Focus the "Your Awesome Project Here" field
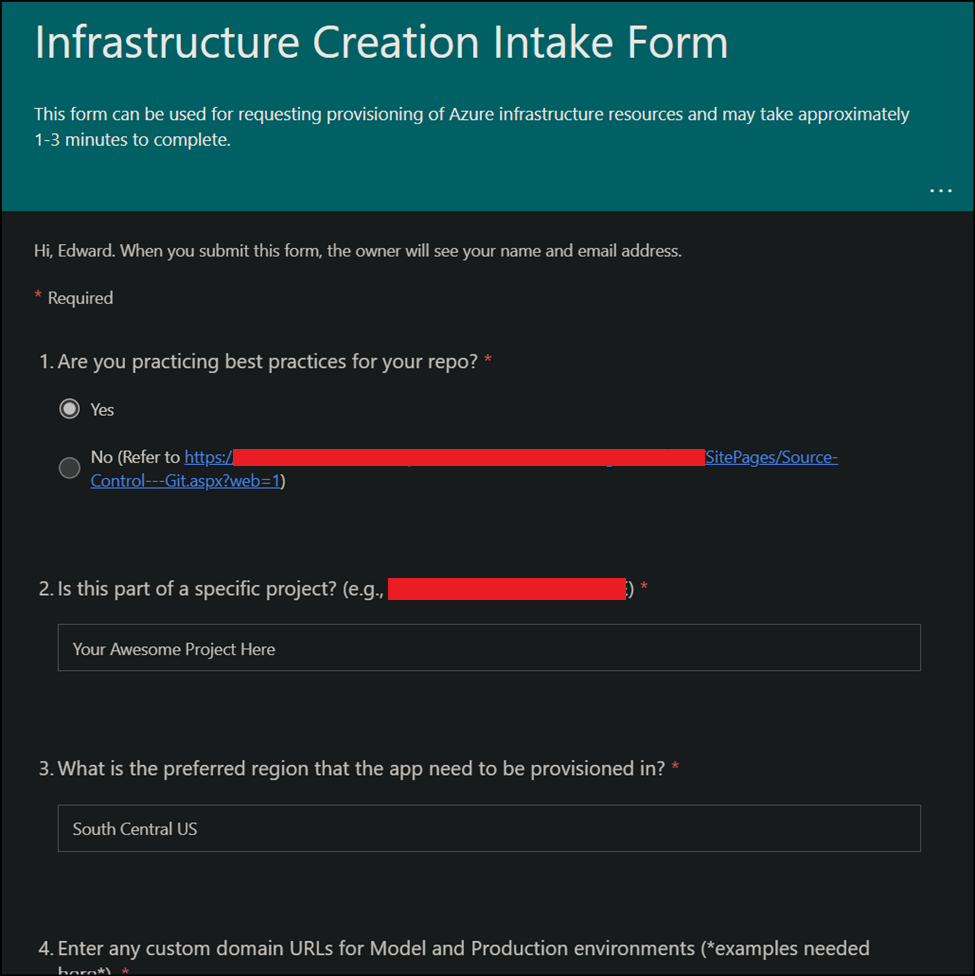The width and height of the screenshot is (975, 976). coord(489,648)
